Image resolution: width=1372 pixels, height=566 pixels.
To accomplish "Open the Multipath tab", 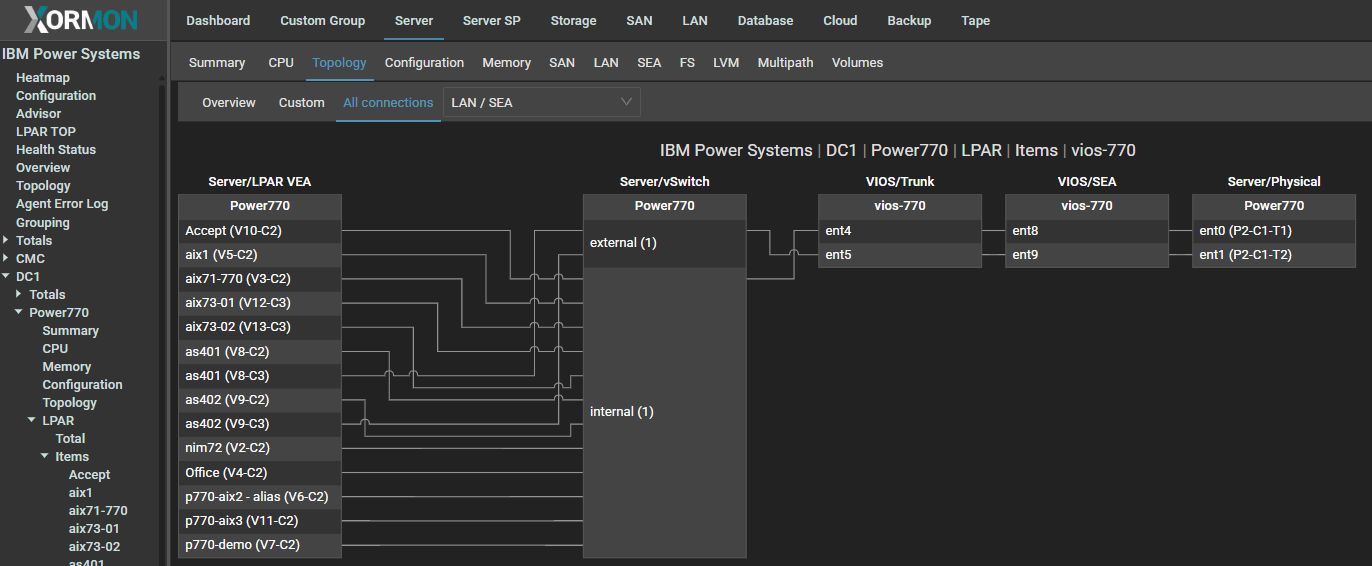I will click(785, 62).
